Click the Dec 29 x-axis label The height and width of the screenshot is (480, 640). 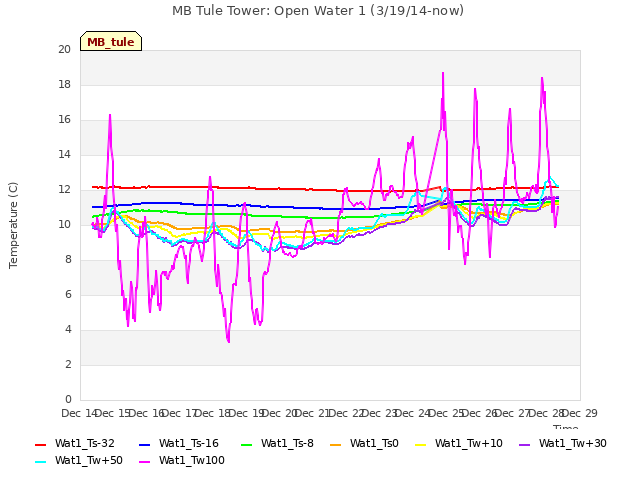click(x=580, y=413)
